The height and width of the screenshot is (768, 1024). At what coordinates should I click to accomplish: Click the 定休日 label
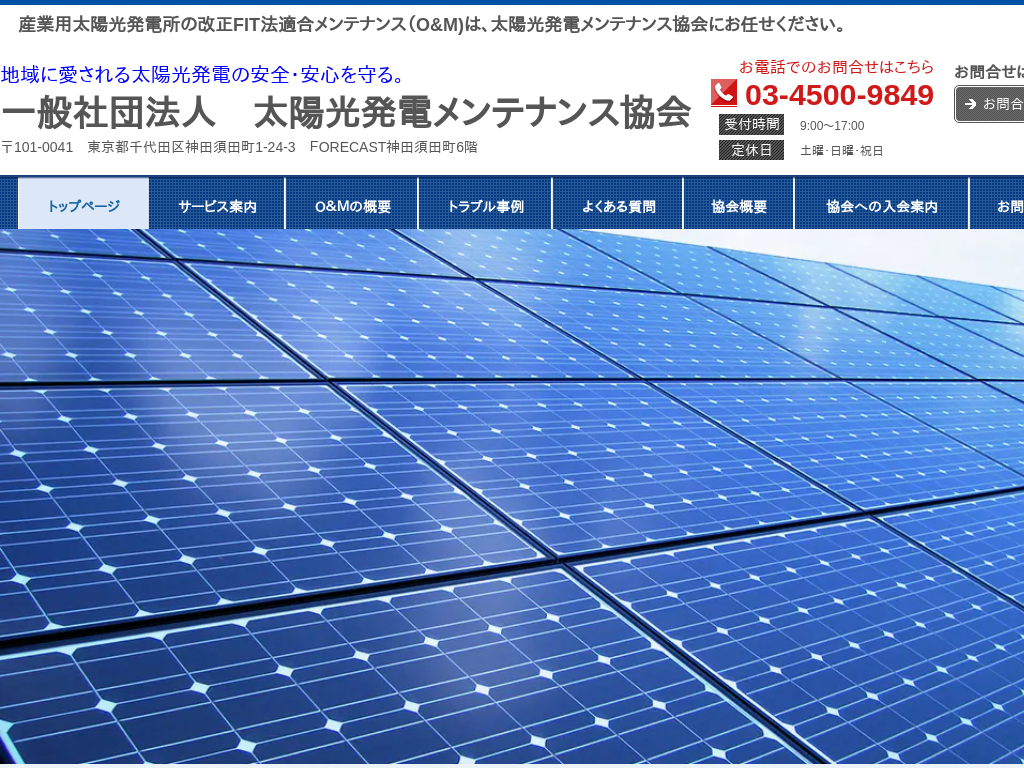tap(751, 150)
